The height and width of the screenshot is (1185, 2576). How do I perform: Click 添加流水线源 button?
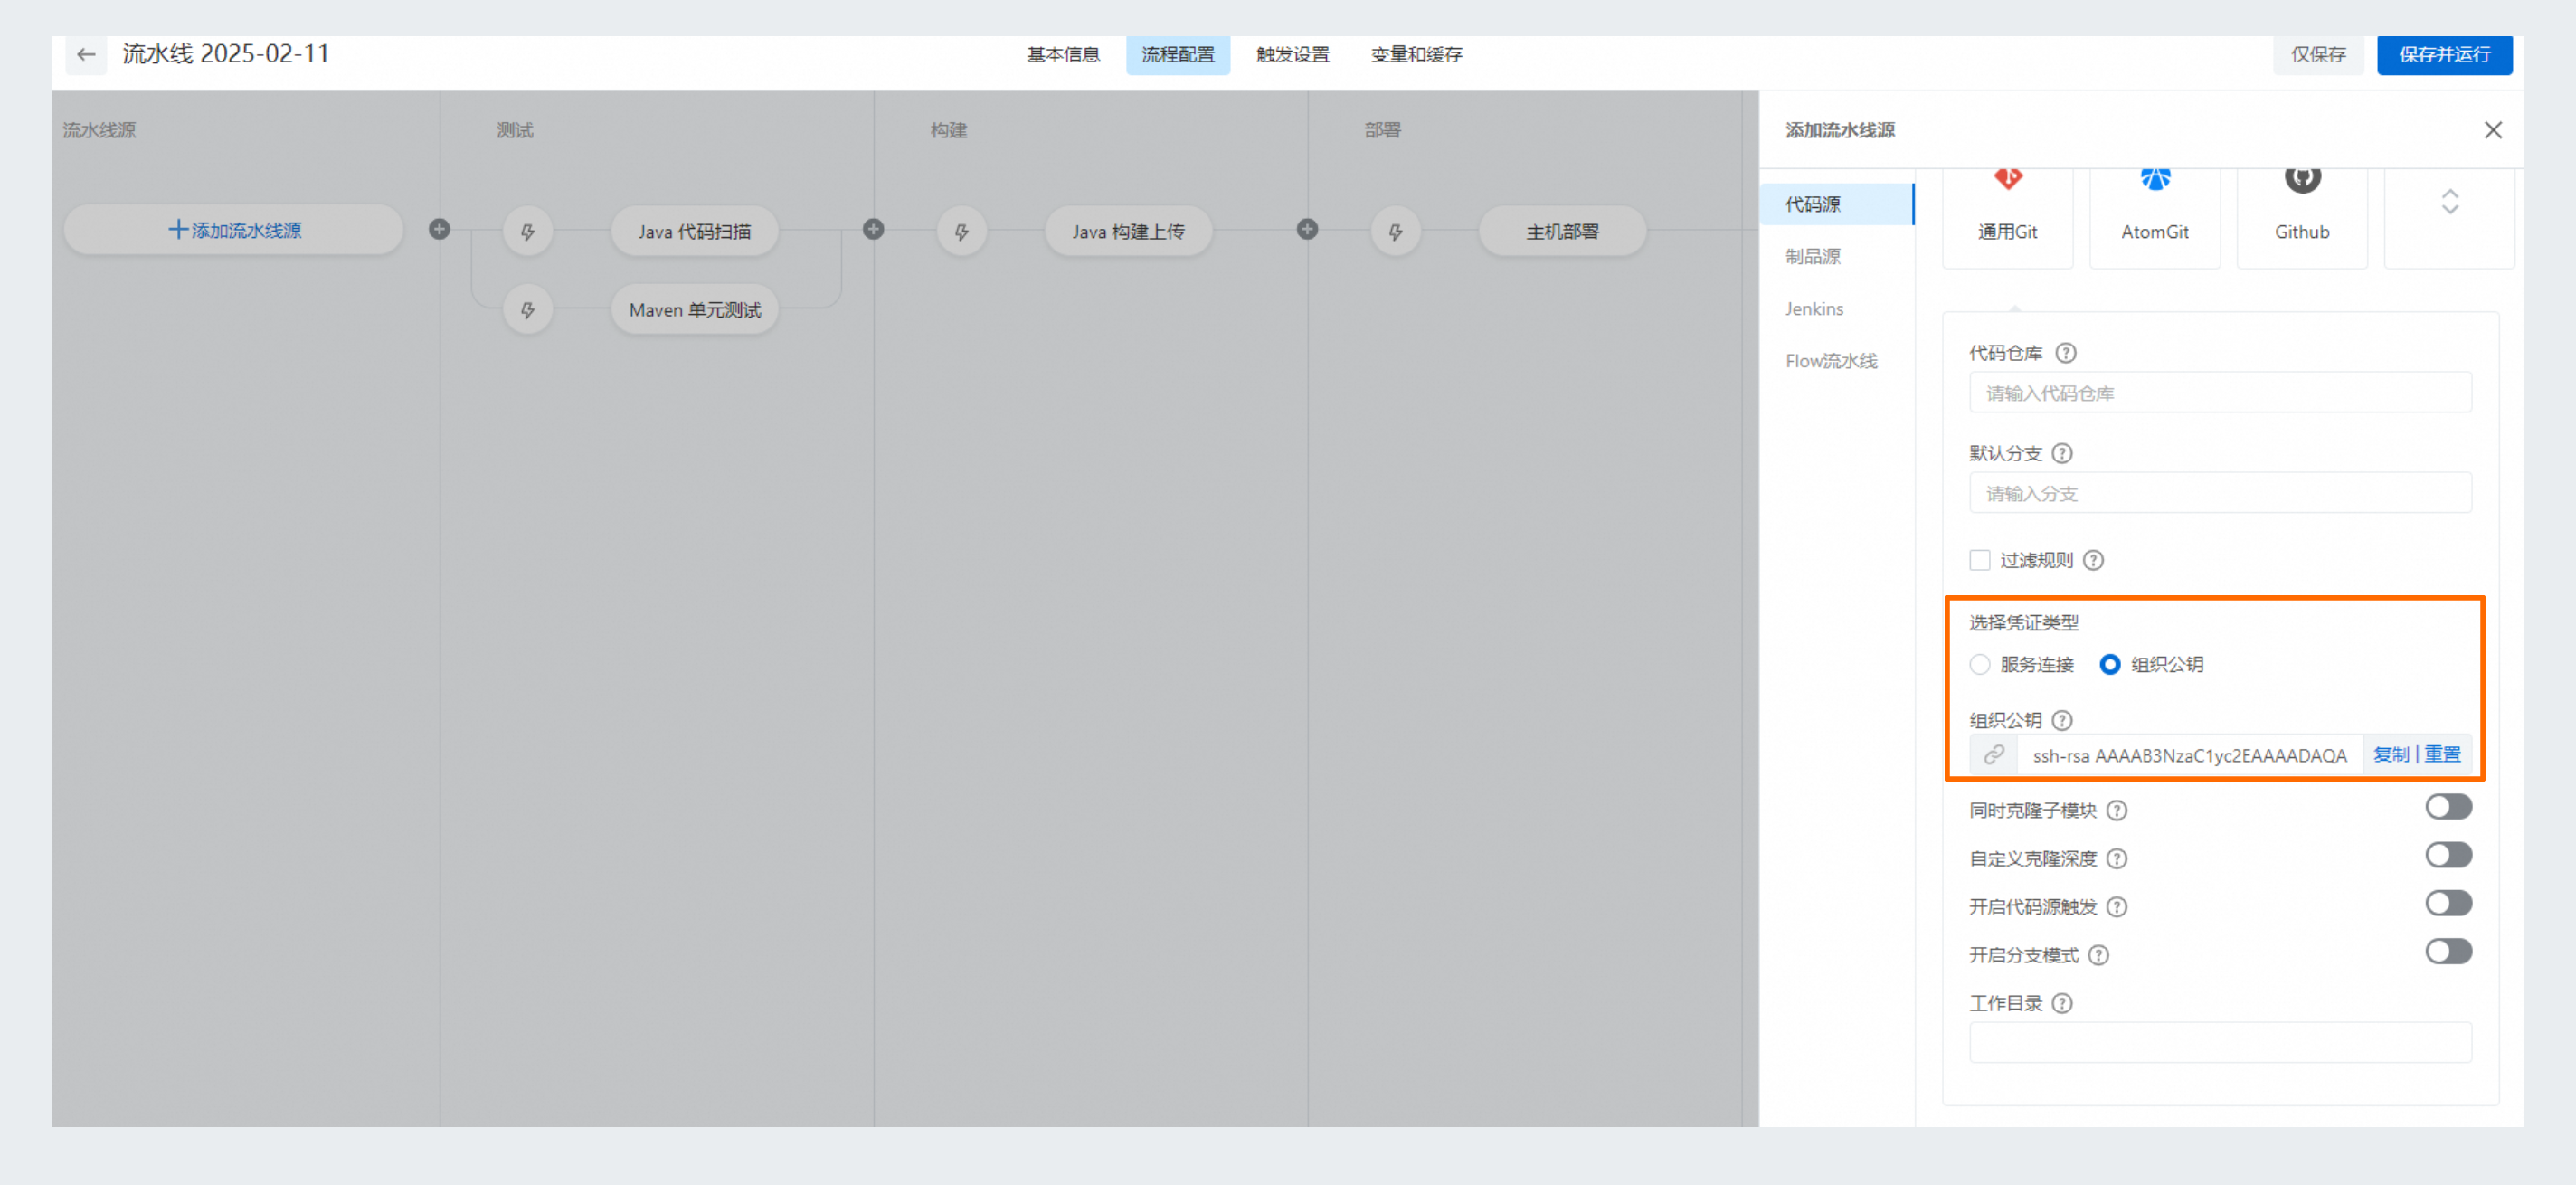234,230
